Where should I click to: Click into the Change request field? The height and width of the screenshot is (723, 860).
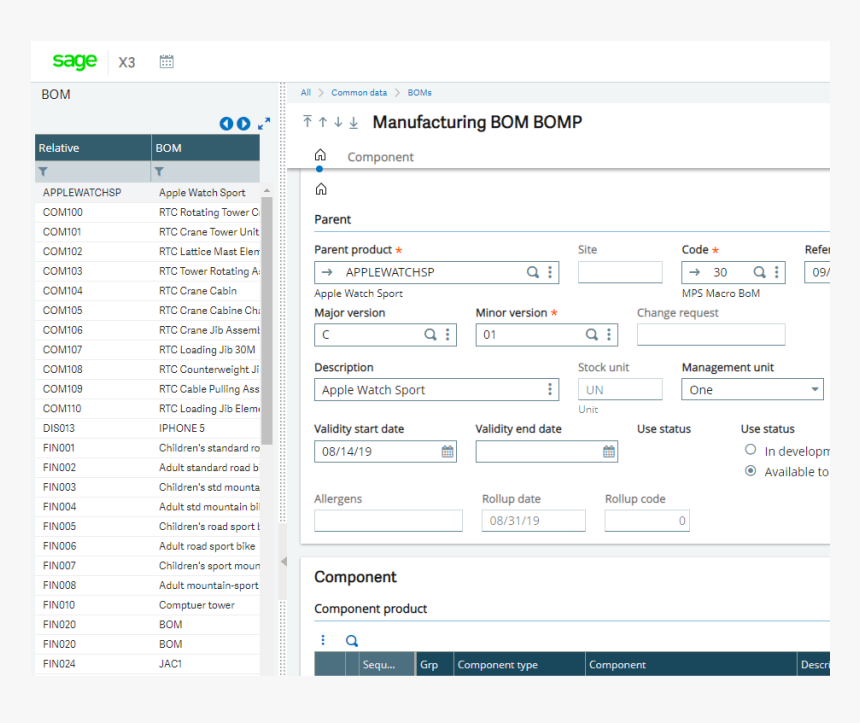[711, 335]
